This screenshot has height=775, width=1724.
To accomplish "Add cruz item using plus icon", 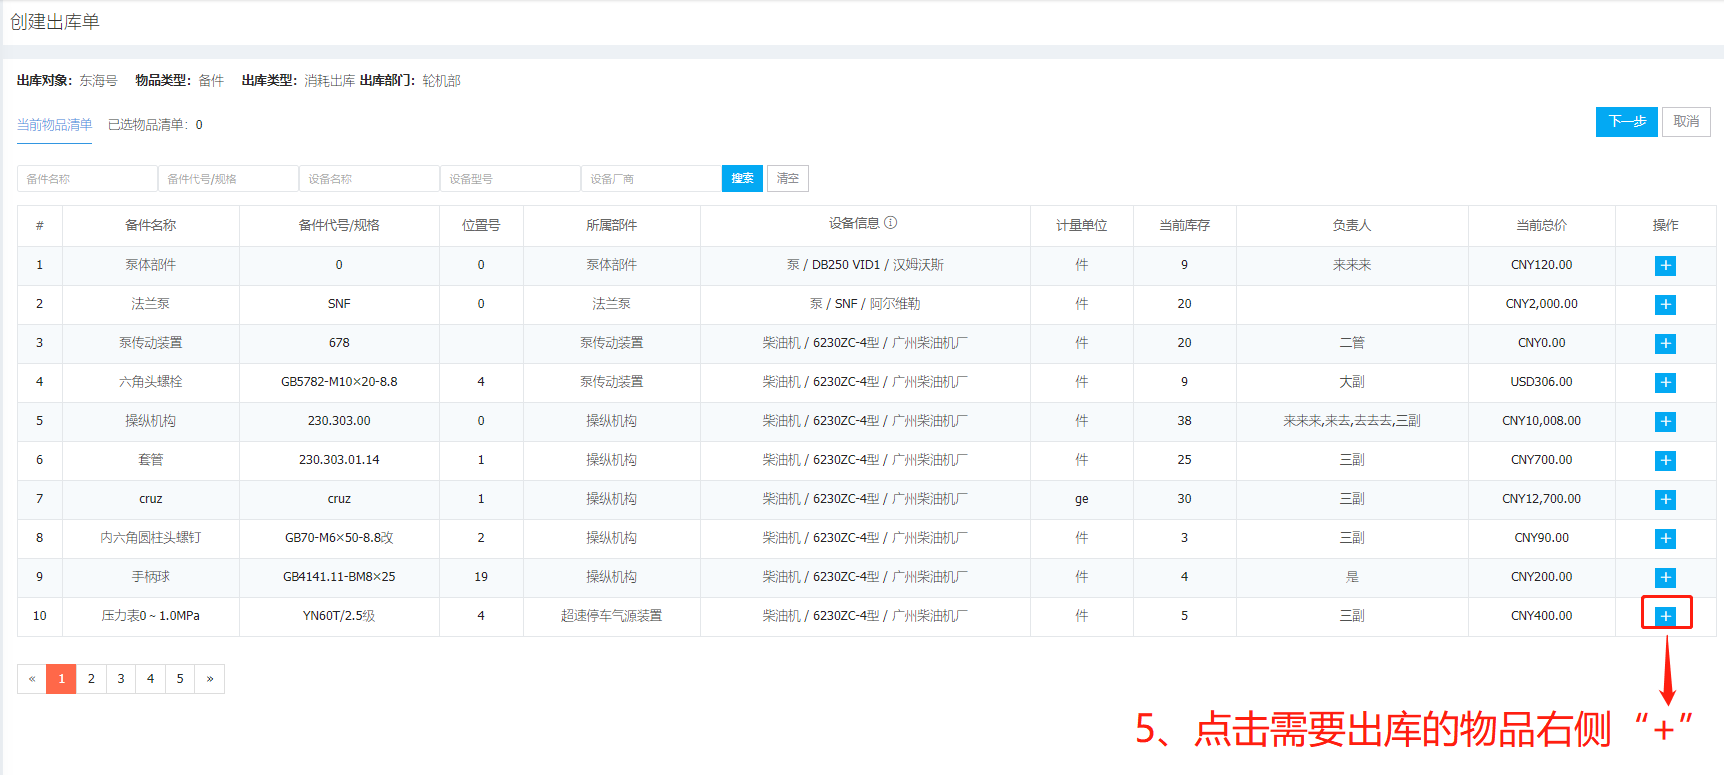I will tap(1665, 499).
